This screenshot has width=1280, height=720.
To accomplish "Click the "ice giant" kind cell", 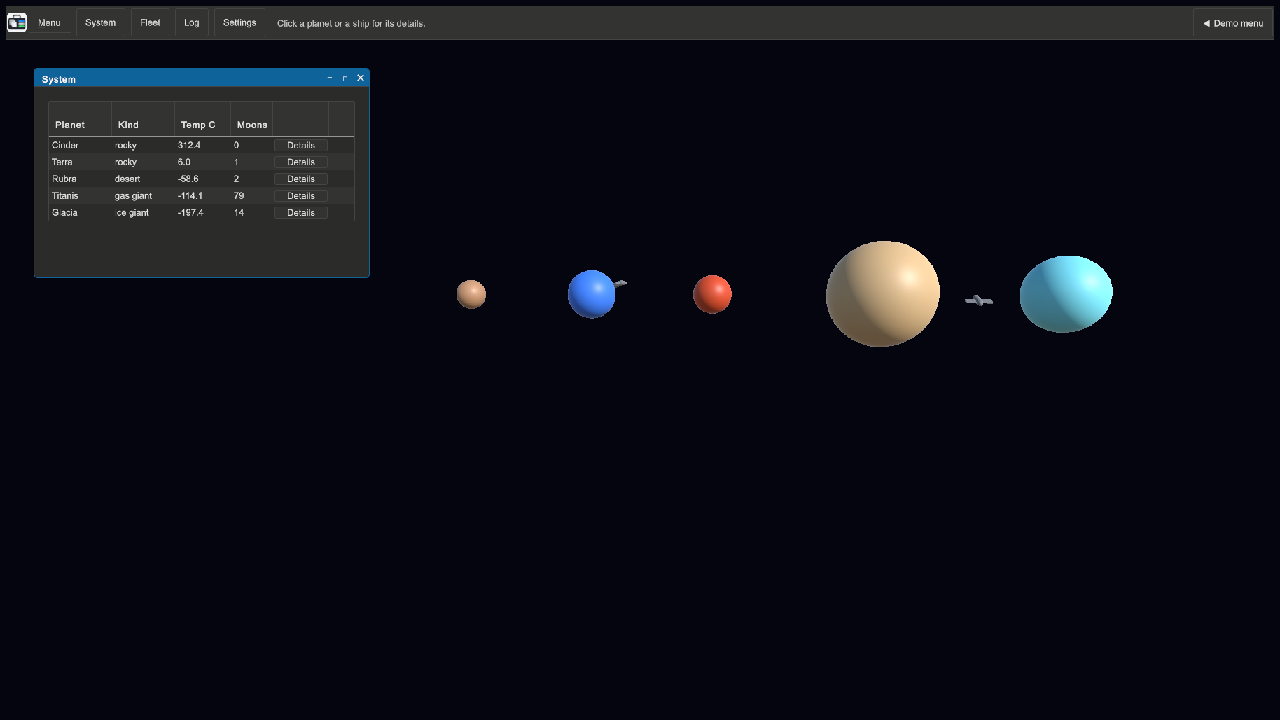I will 143,213.
